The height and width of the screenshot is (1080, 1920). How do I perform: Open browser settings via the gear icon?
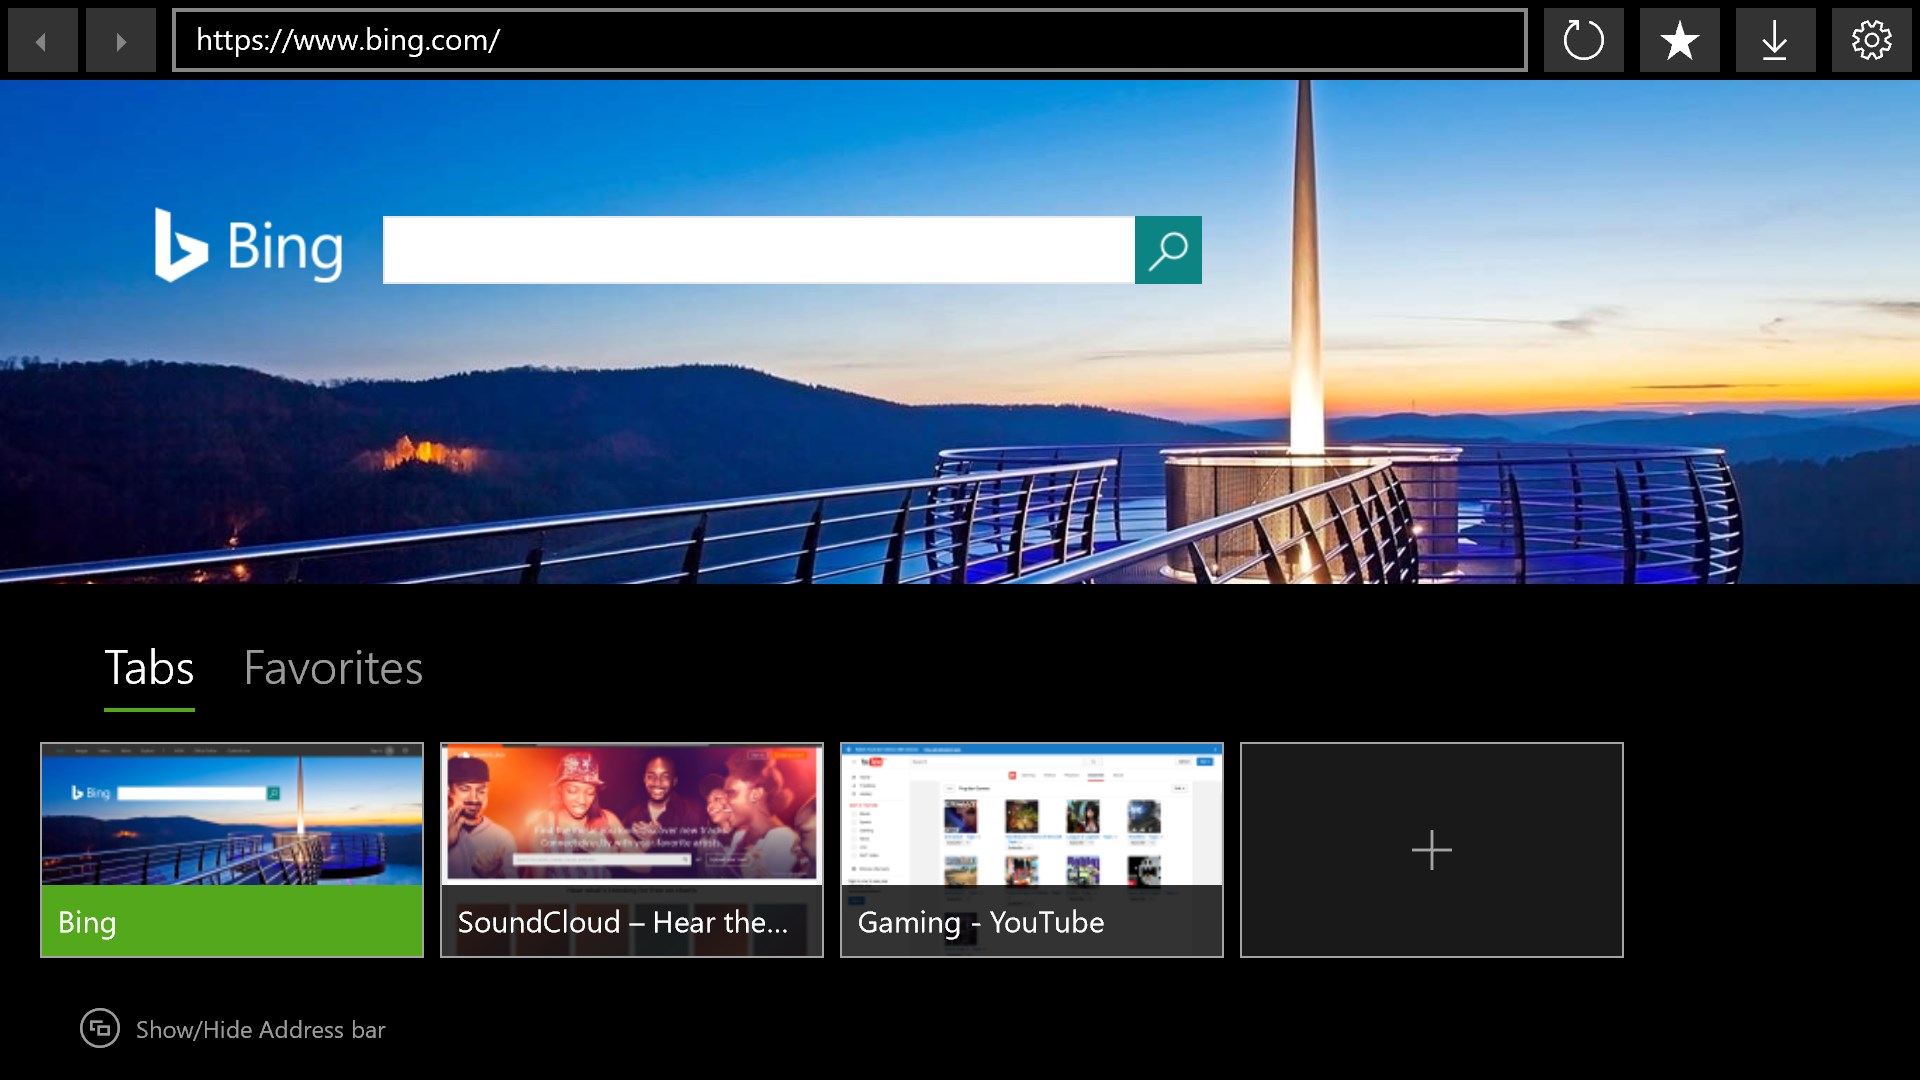[x=1871, y=40]
